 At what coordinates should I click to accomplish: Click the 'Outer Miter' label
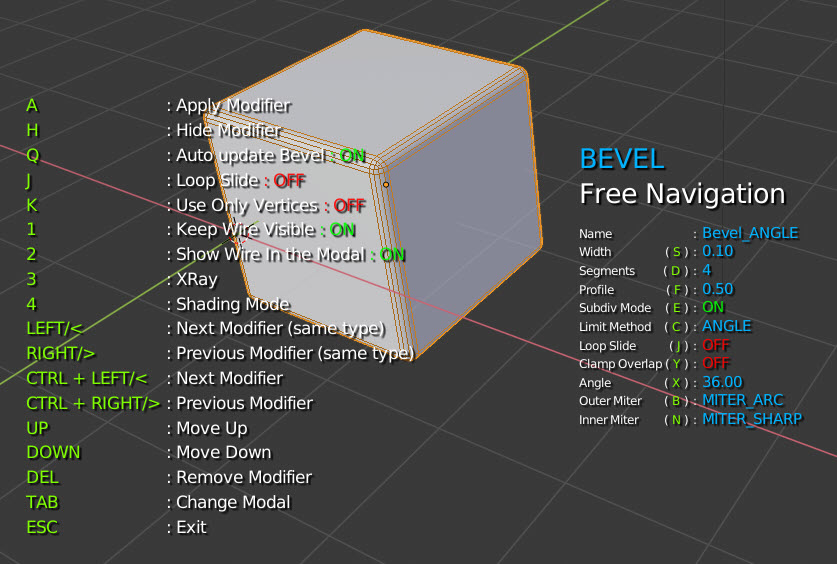610,401
